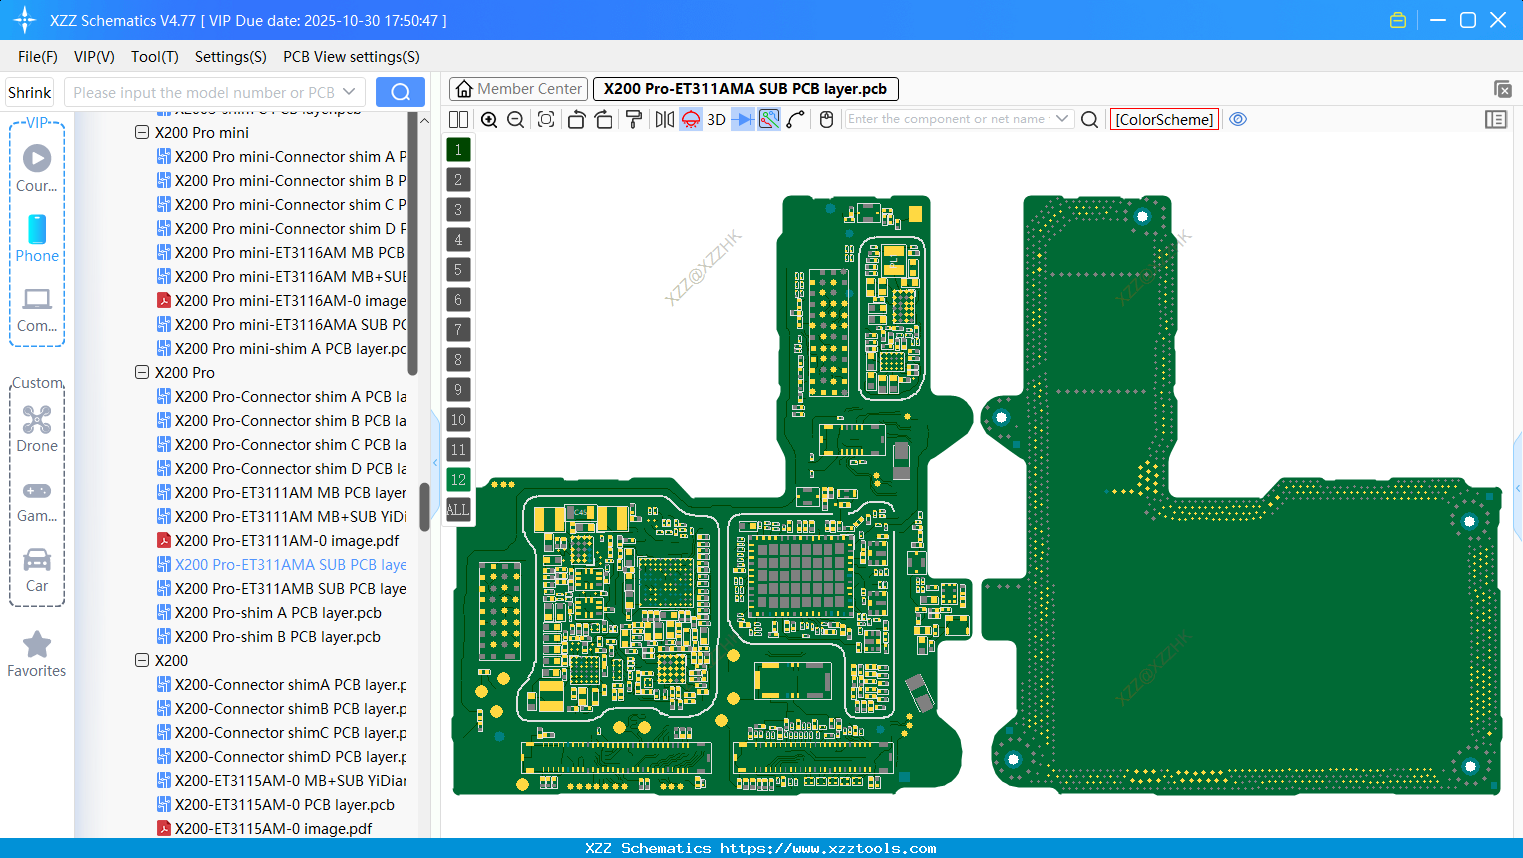
Task: Open the ColorScheme settings
Action: point(1163,119)
